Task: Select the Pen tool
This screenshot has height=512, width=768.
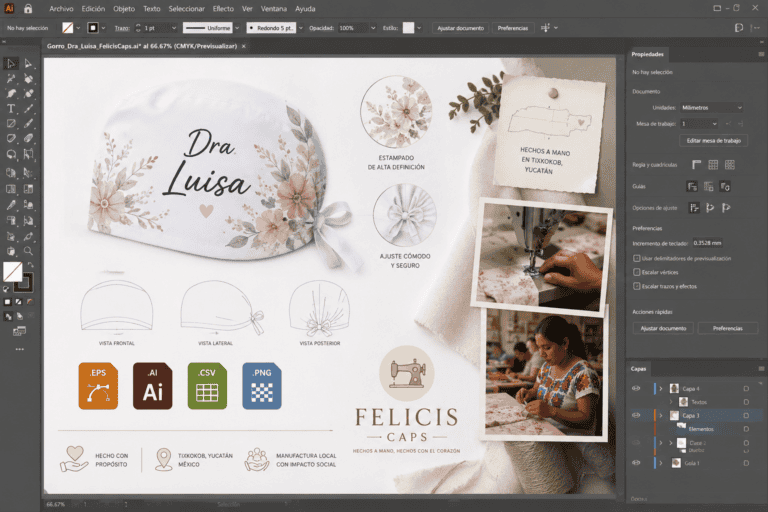Action: [11, 94]
